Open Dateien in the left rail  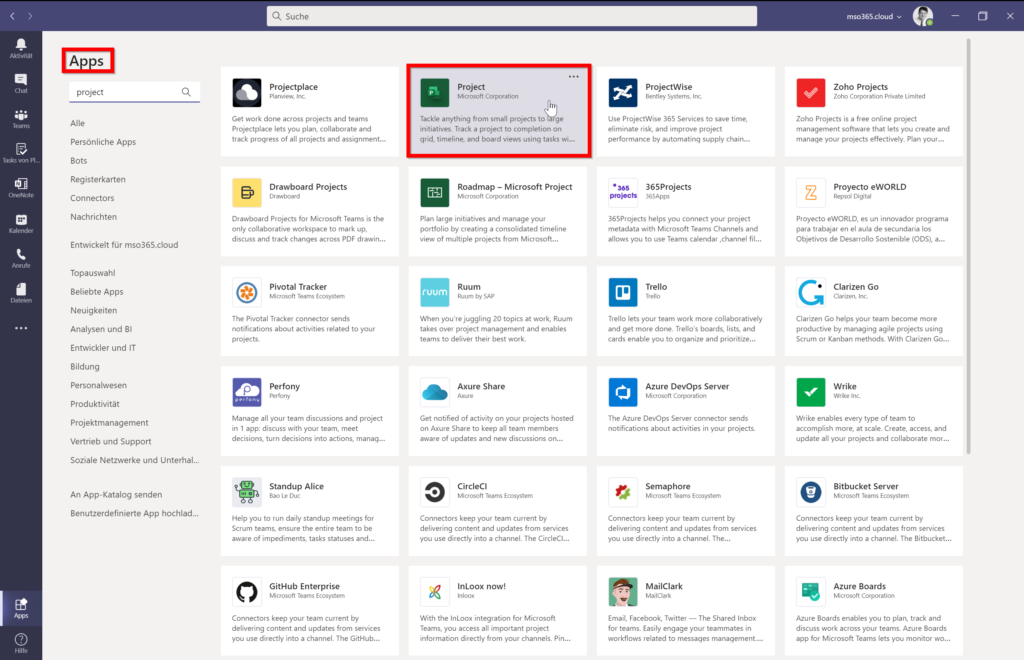point(21,293)
